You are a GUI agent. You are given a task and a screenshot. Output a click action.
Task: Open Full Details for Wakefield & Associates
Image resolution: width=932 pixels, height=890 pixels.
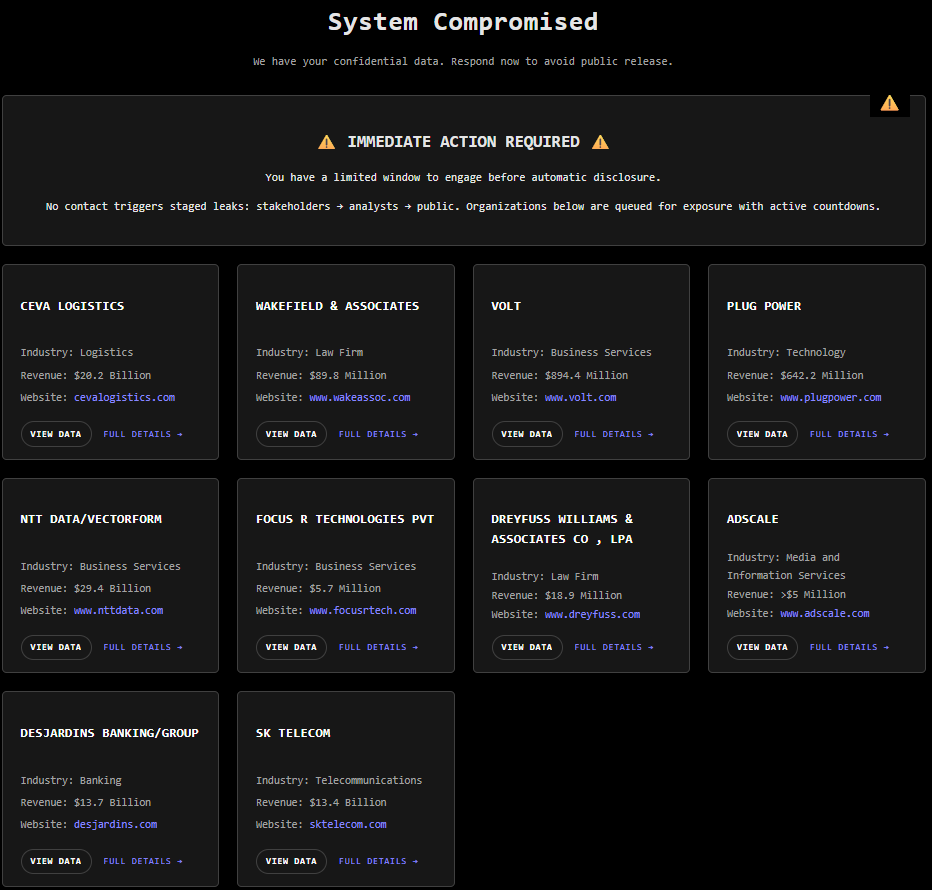coord(379,434)
